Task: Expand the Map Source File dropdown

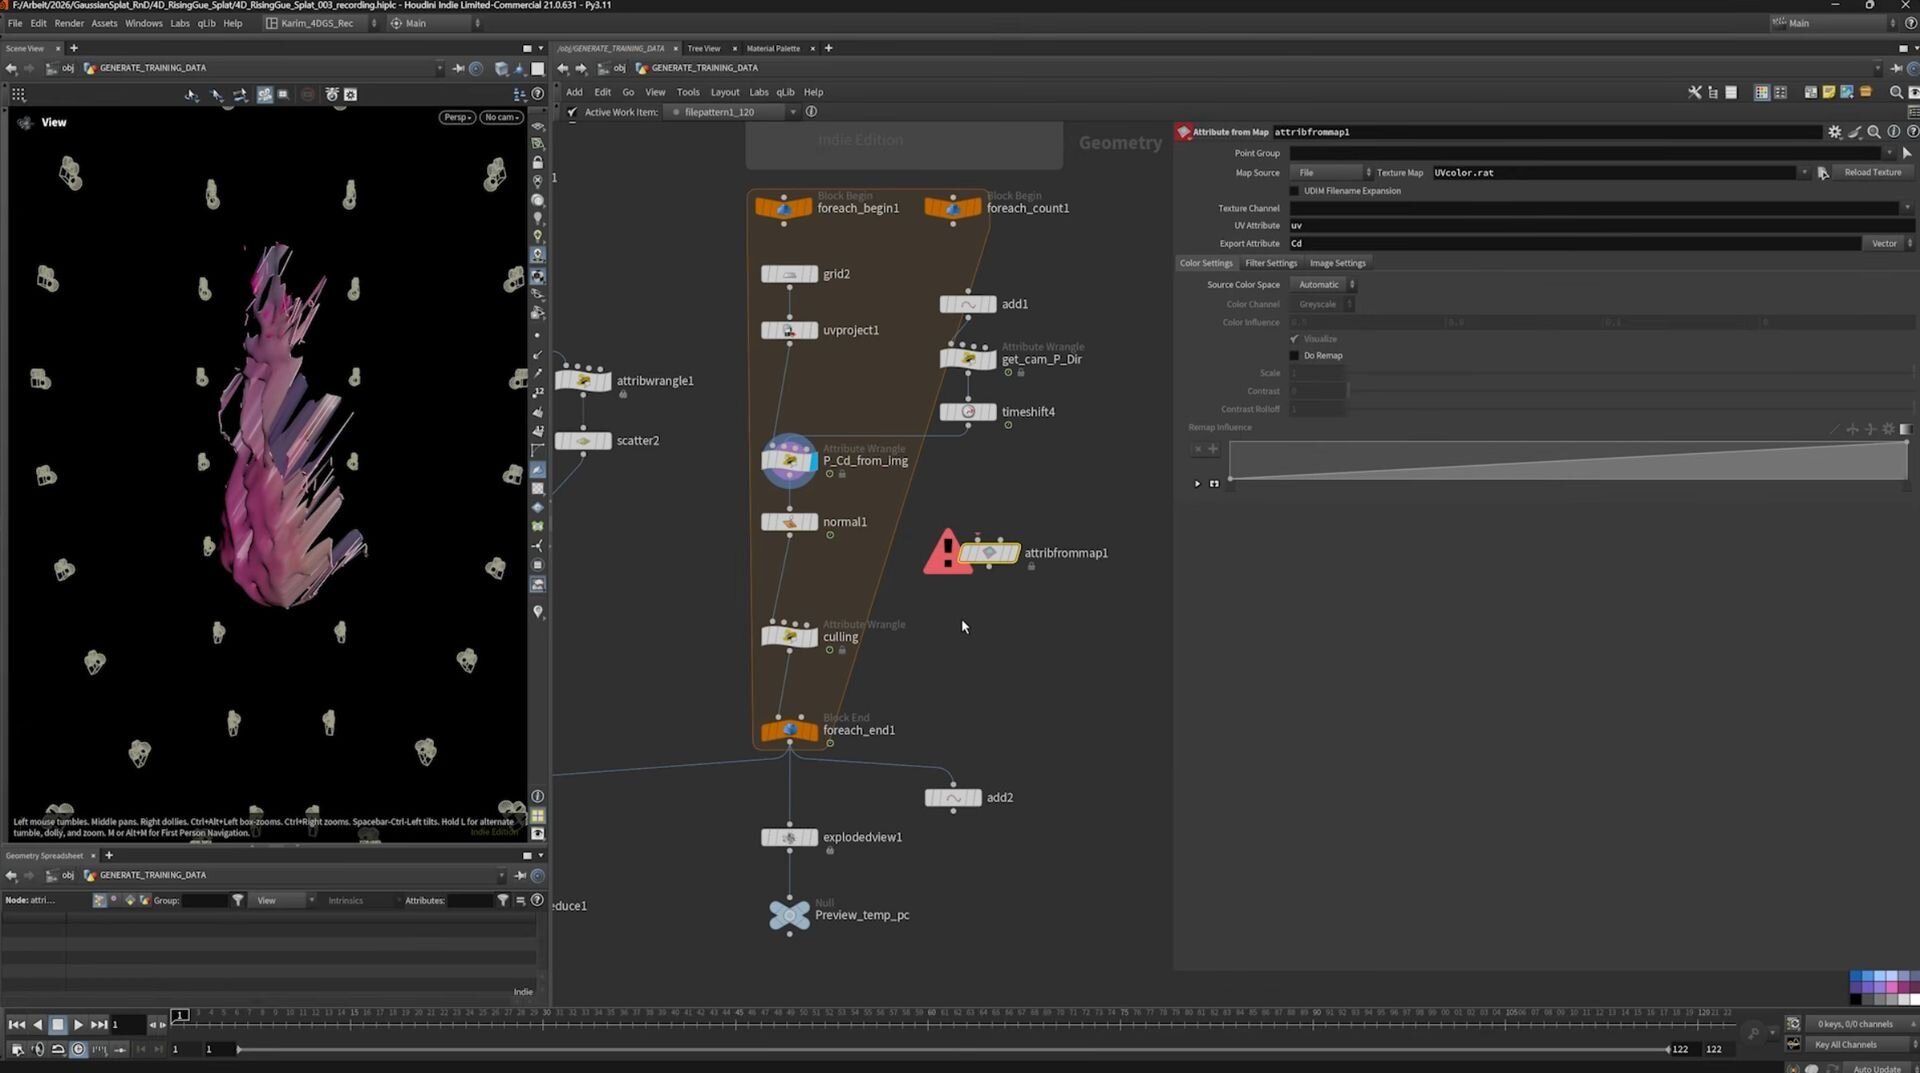Action: tap(1331, 173)
